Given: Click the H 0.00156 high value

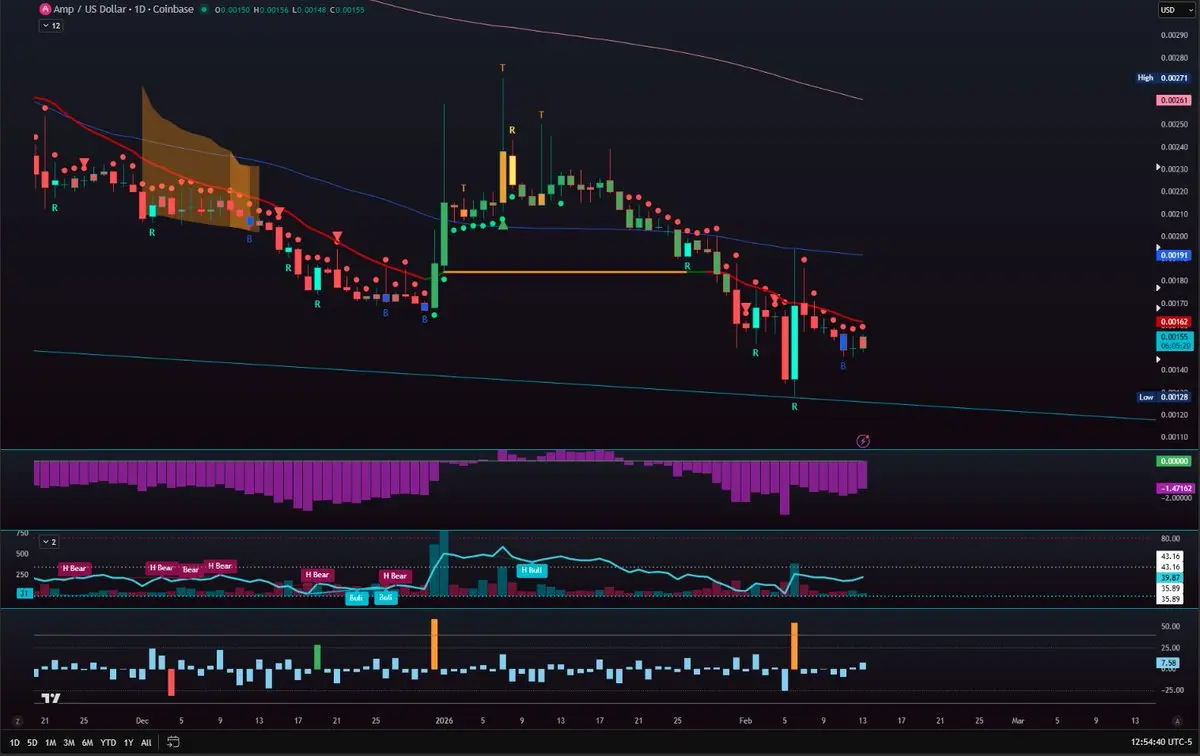Looking at the screenshot, I should click(x=271, y=9).
